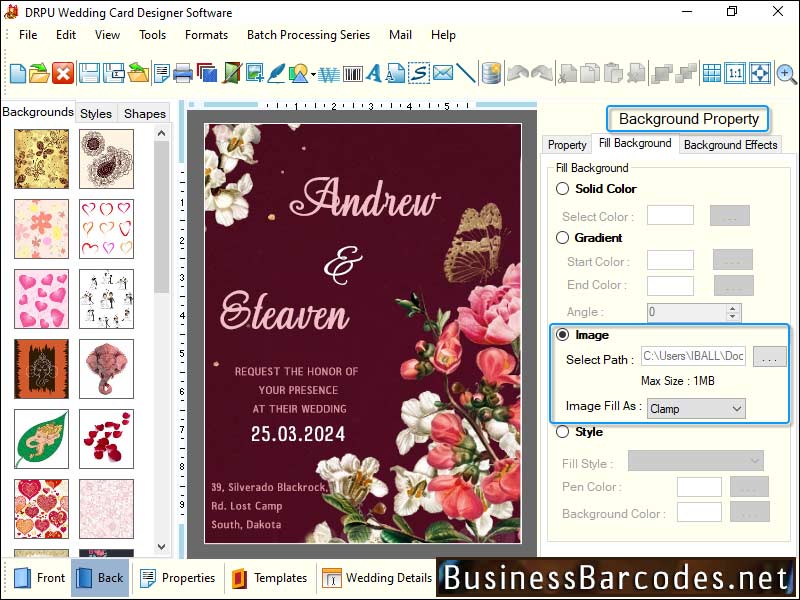Select the Print tool from the toolbar
The image size is (800, 600).
point(186,72)
